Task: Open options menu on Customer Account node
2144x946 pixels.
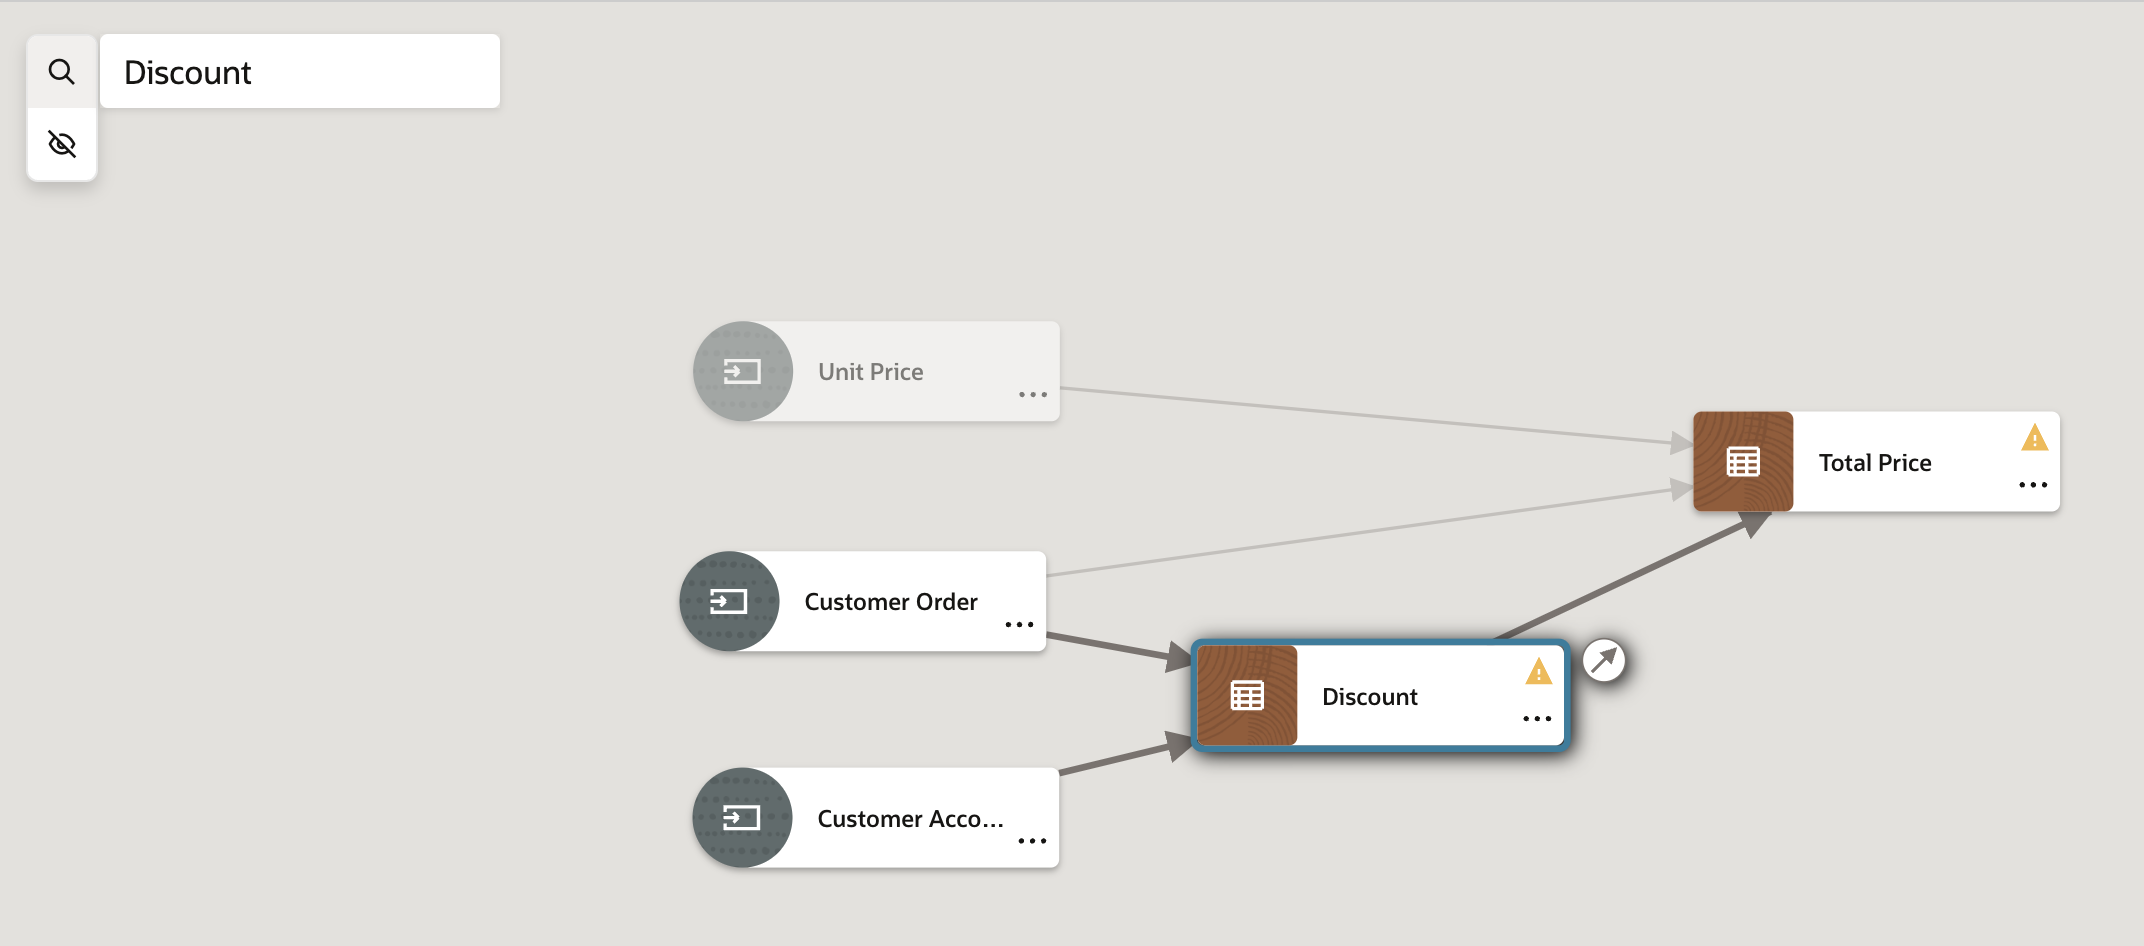Action: (x=1031, y=841)
